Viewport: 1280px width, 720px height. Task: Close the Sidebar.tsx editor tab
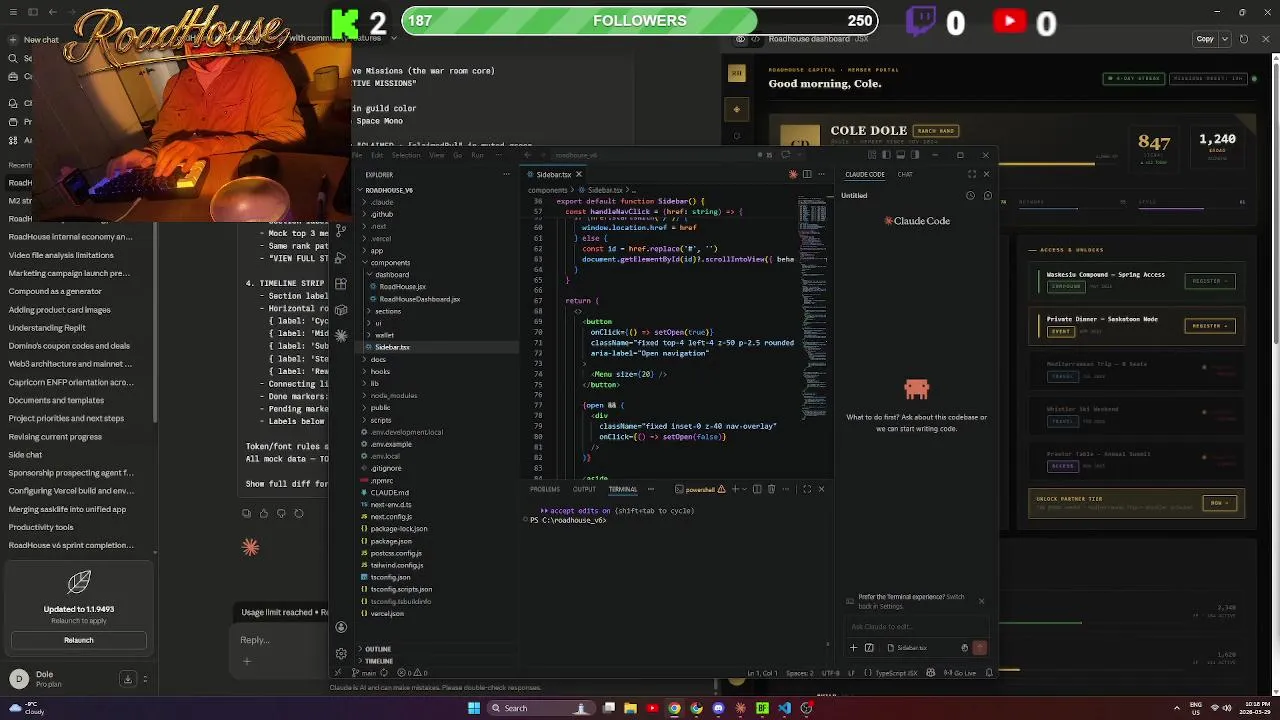[578, 174]
